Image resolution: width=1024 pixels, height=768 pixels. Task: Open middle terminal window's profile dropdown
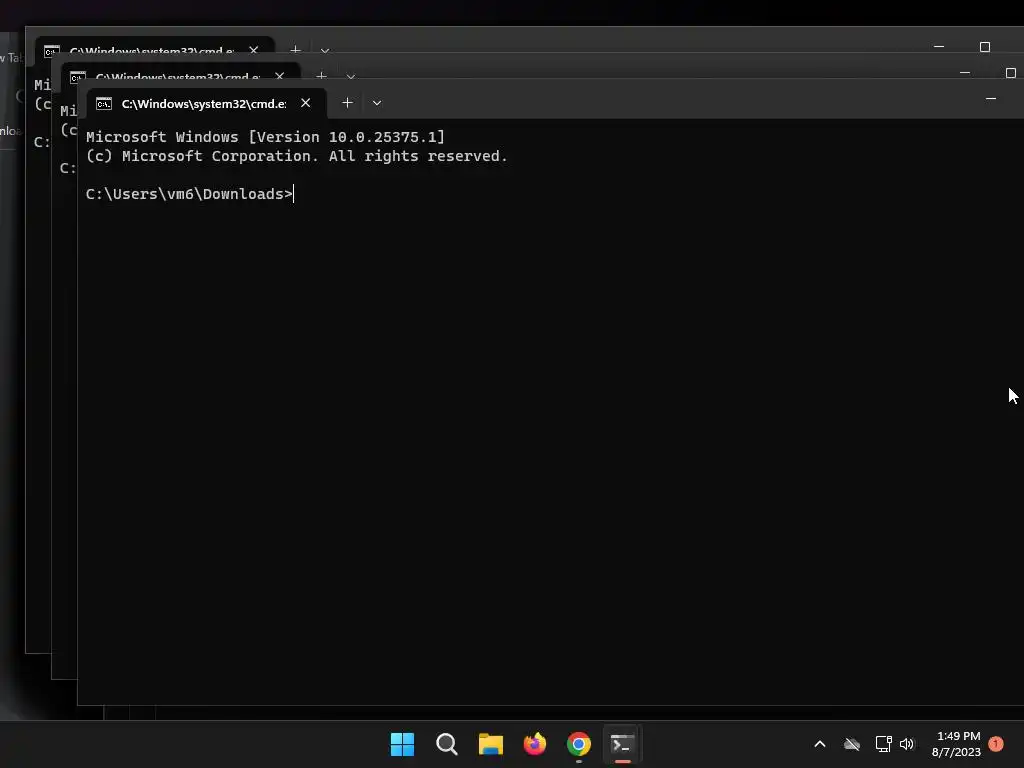[x=351, y=76]
